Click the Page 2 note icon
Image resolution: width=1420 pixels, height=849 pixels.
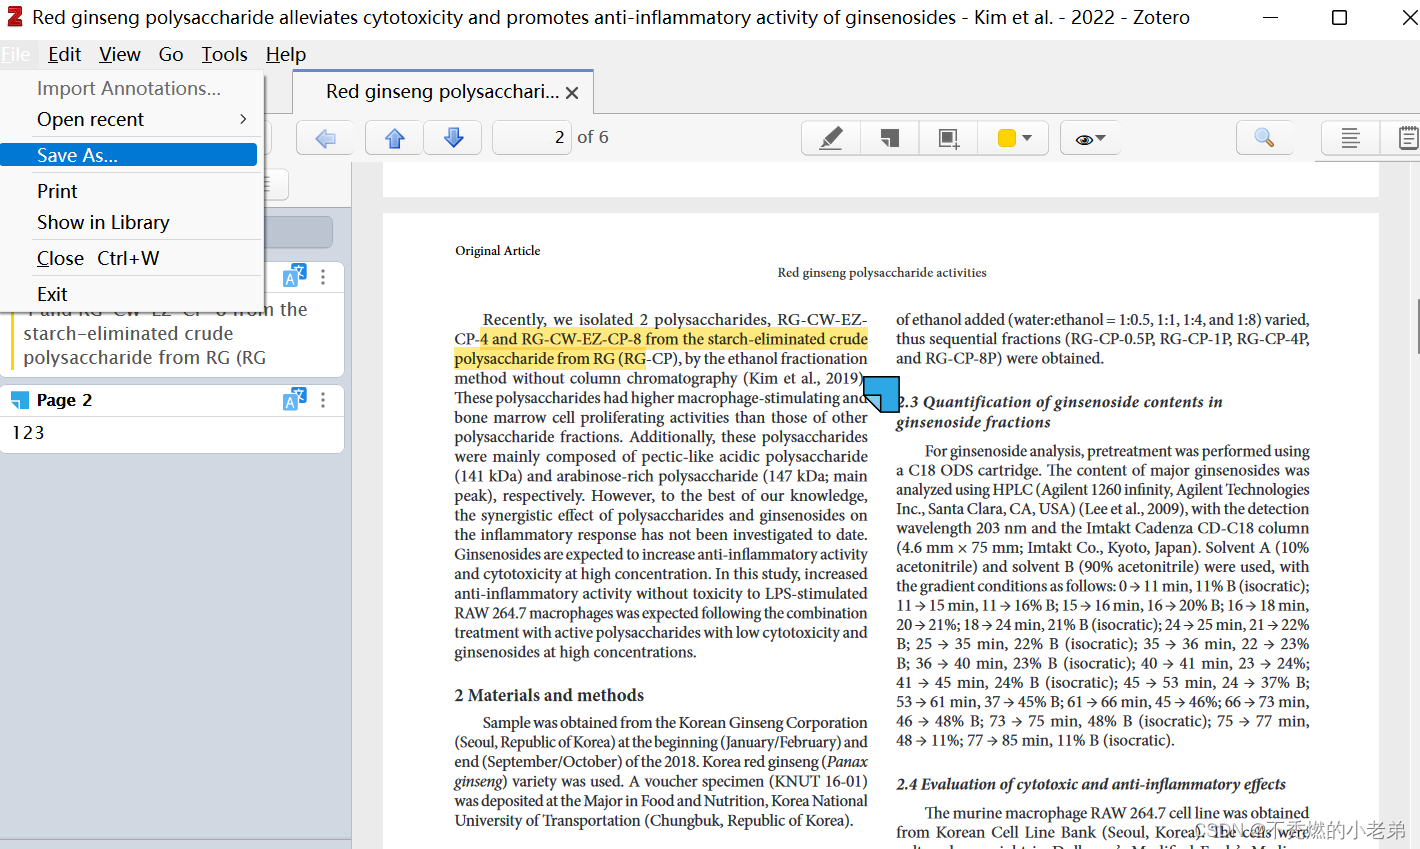(x=20, y=400)
